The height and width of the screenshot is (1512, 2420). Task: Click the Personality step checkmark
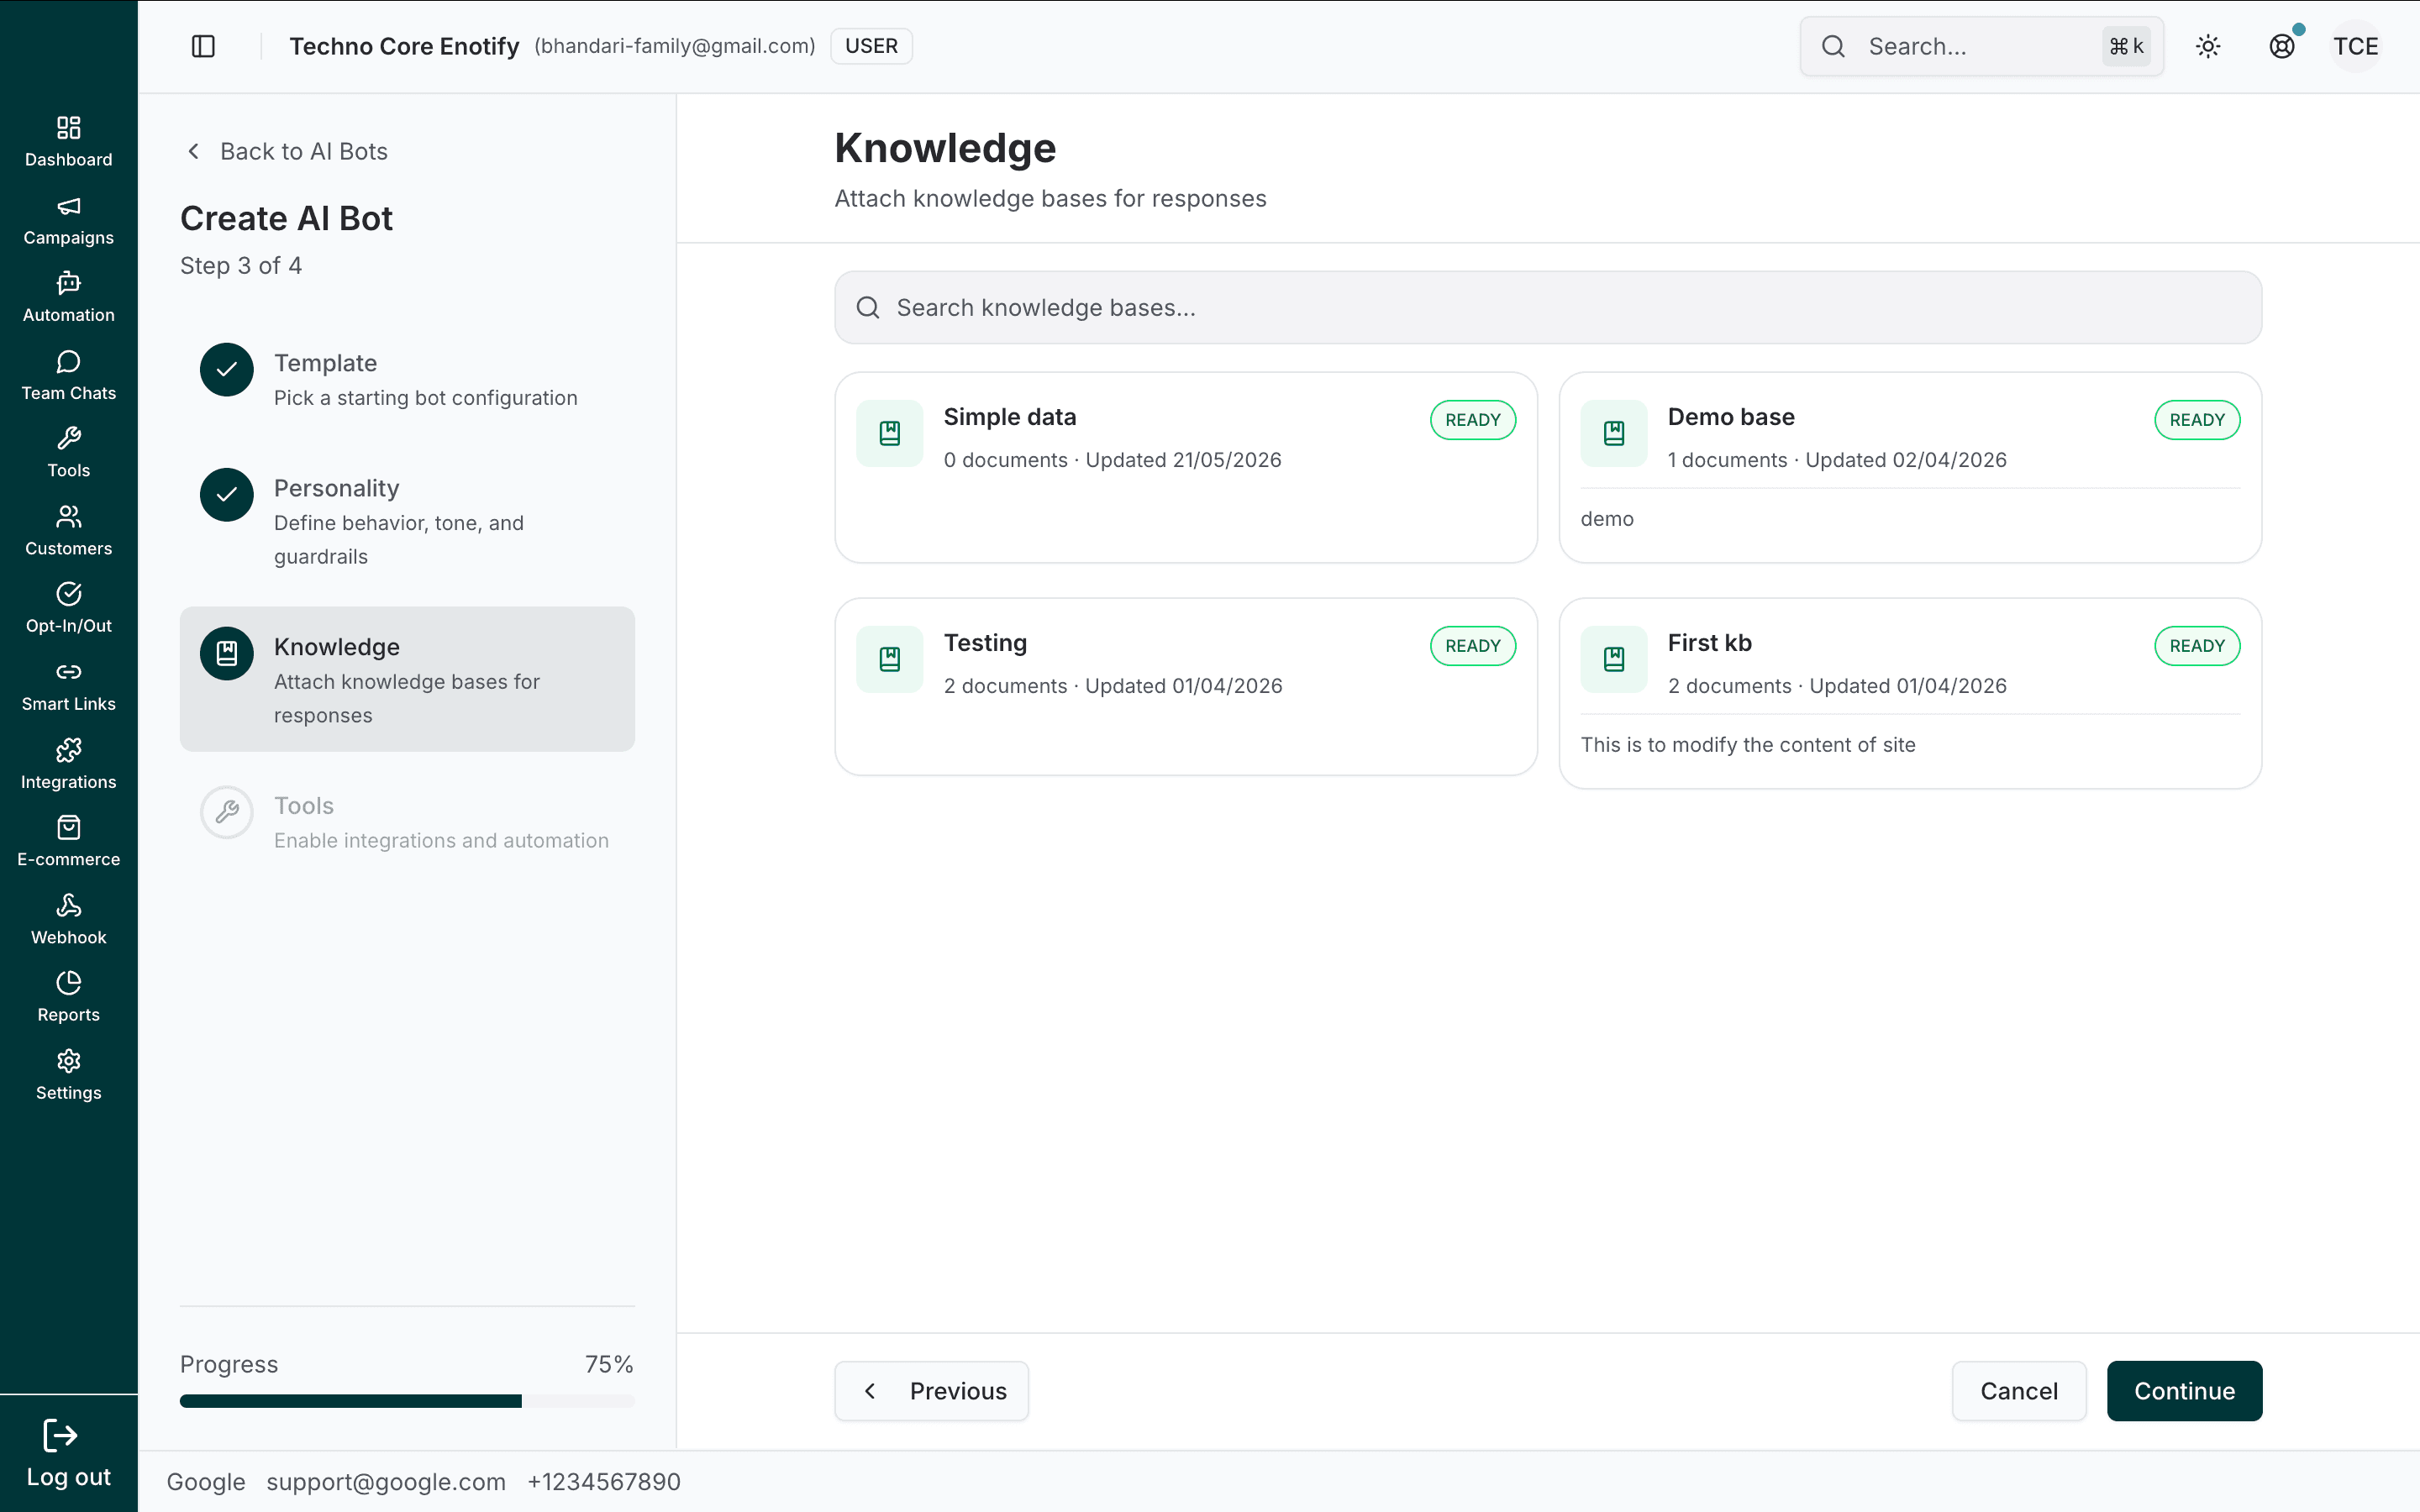(227, 495)
